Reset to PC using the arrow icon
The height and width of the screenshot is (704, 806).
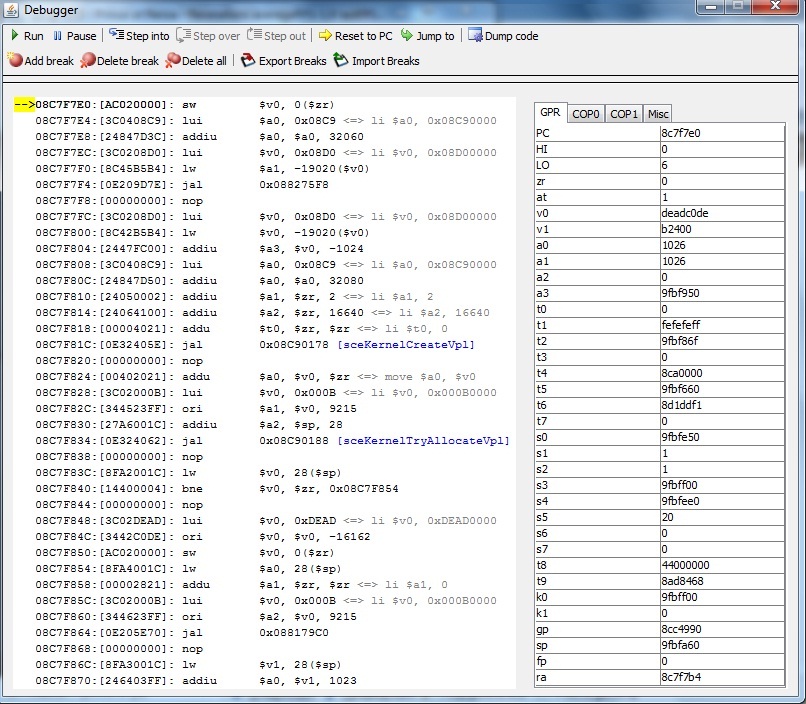click(325, 36)
